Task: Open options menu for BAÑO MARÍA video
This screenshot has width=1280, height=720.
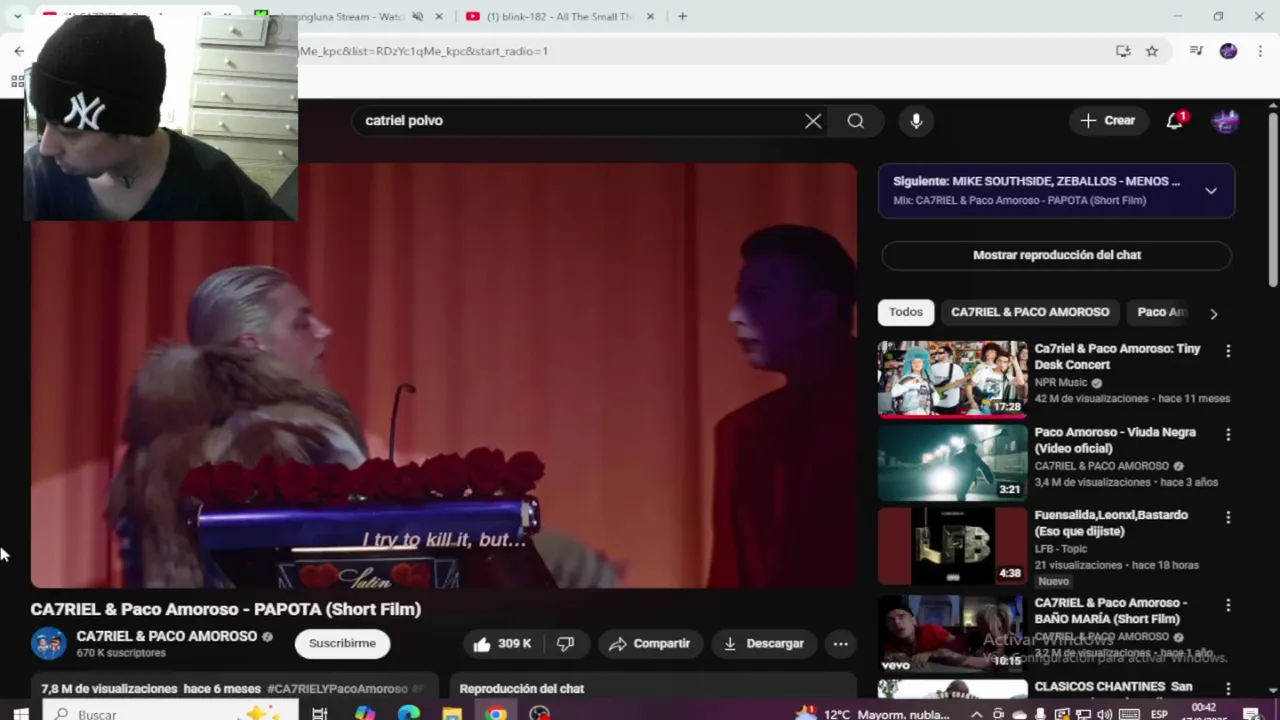Action: pyautogui.click(x=1228, y=605)
